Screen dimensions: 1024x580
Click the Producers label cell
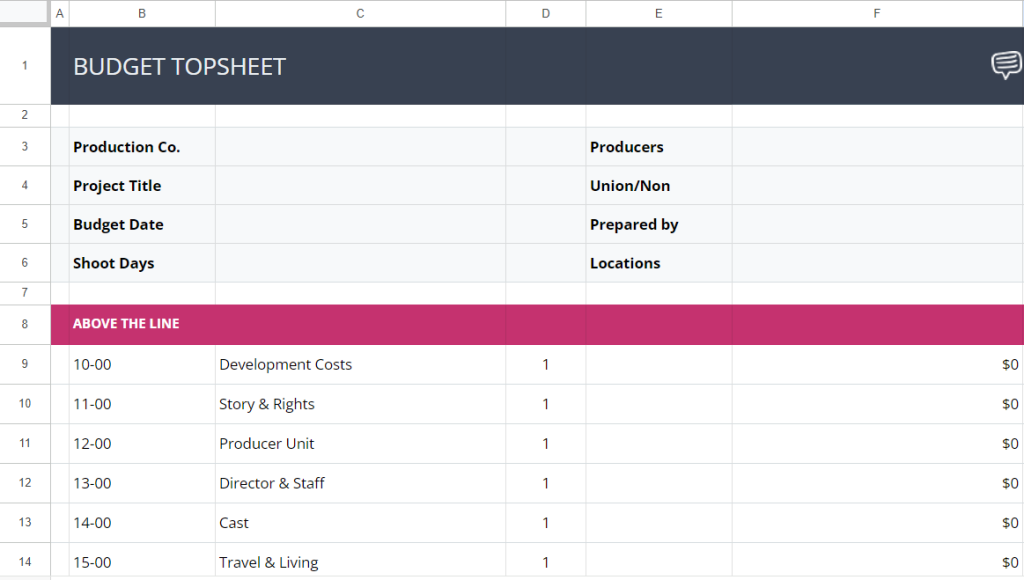658,147
